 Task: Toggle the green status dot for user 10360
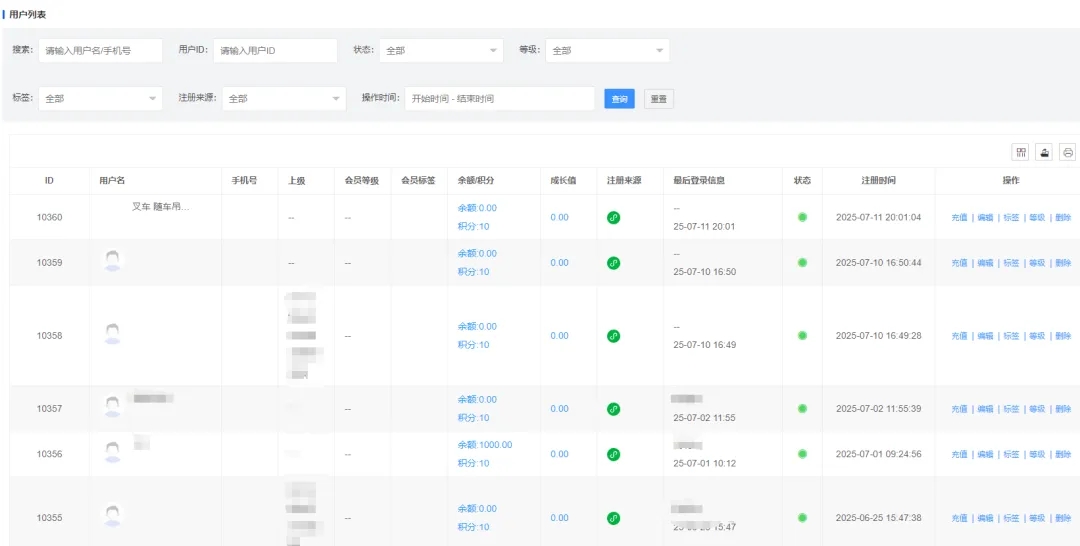point(802,217)
